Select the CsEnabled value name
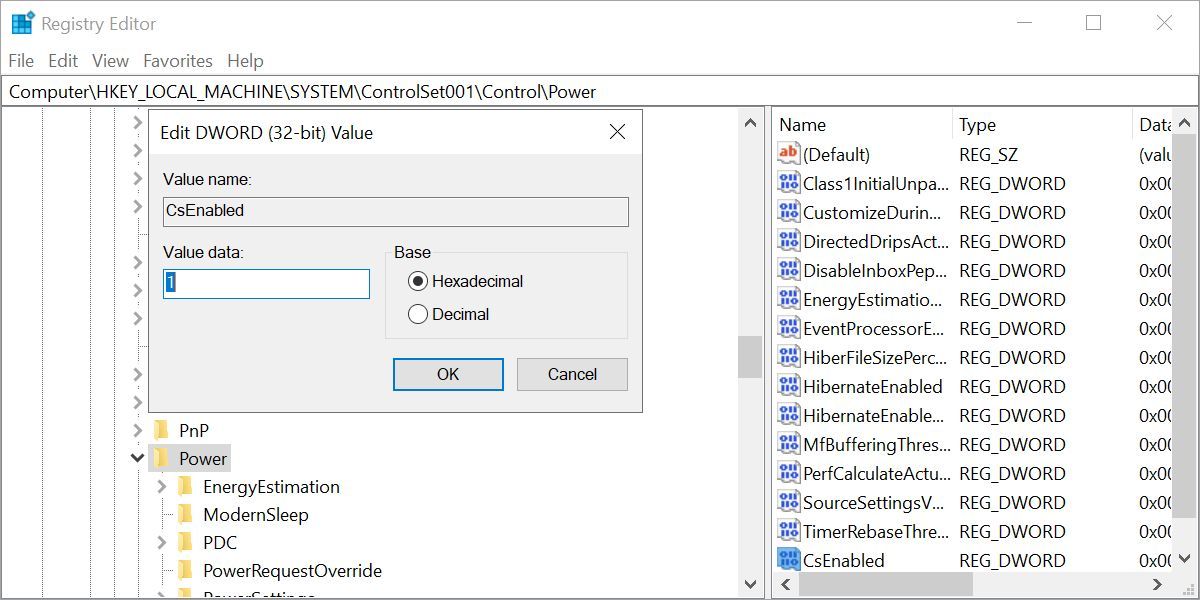 [x=844, y=560]
